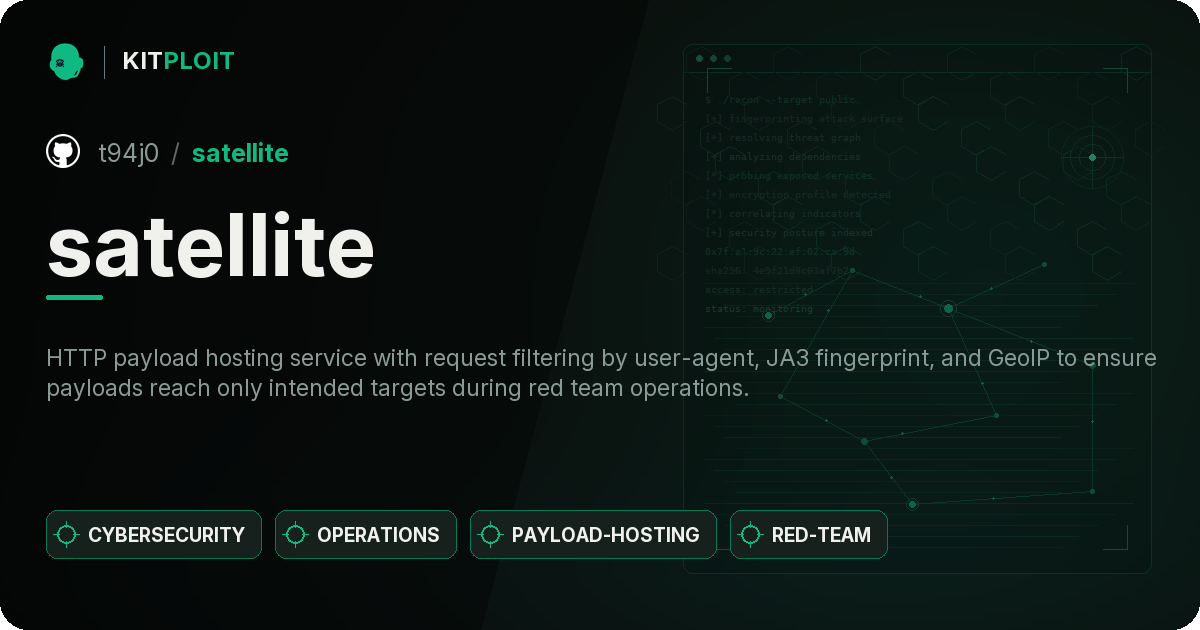Select the OPERATIONS tag

pyautogui.click(x=366, y=535)
